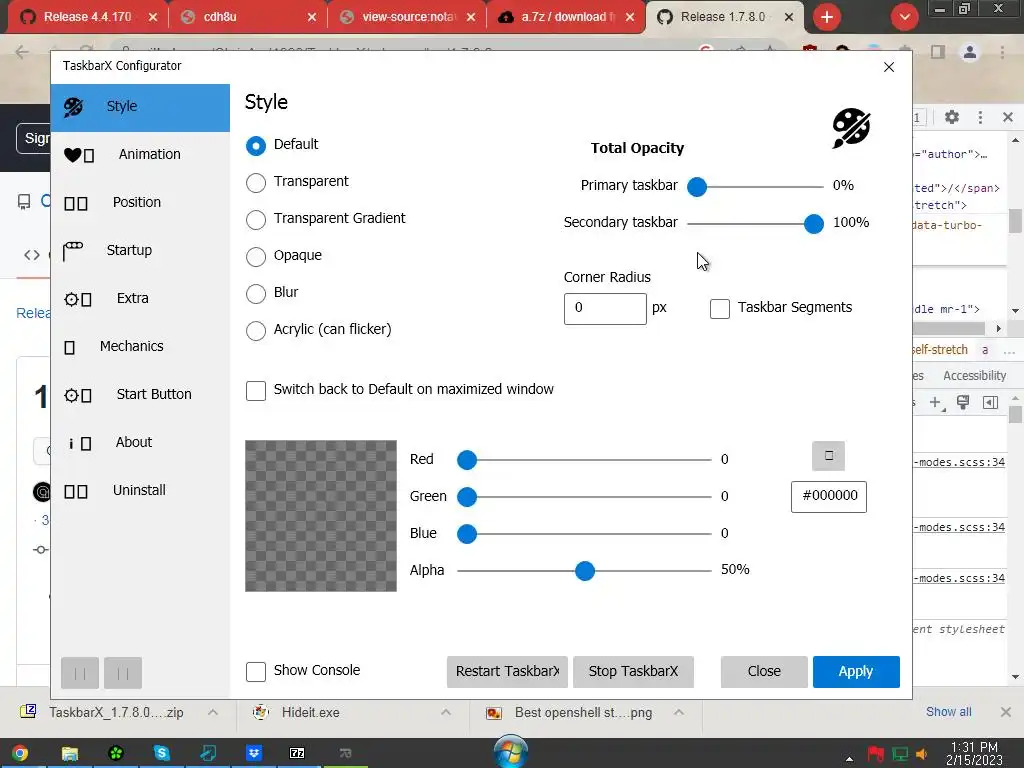This screenshot has width=1024, height=768.
Task: Click the checkered color preview swatch
Action: point(321,516)
